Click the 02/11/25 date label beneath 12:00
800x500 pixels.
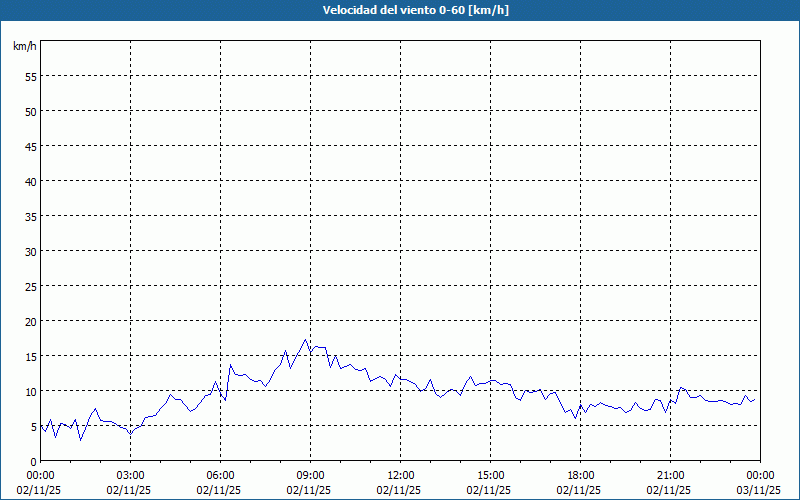pos(401,490)
